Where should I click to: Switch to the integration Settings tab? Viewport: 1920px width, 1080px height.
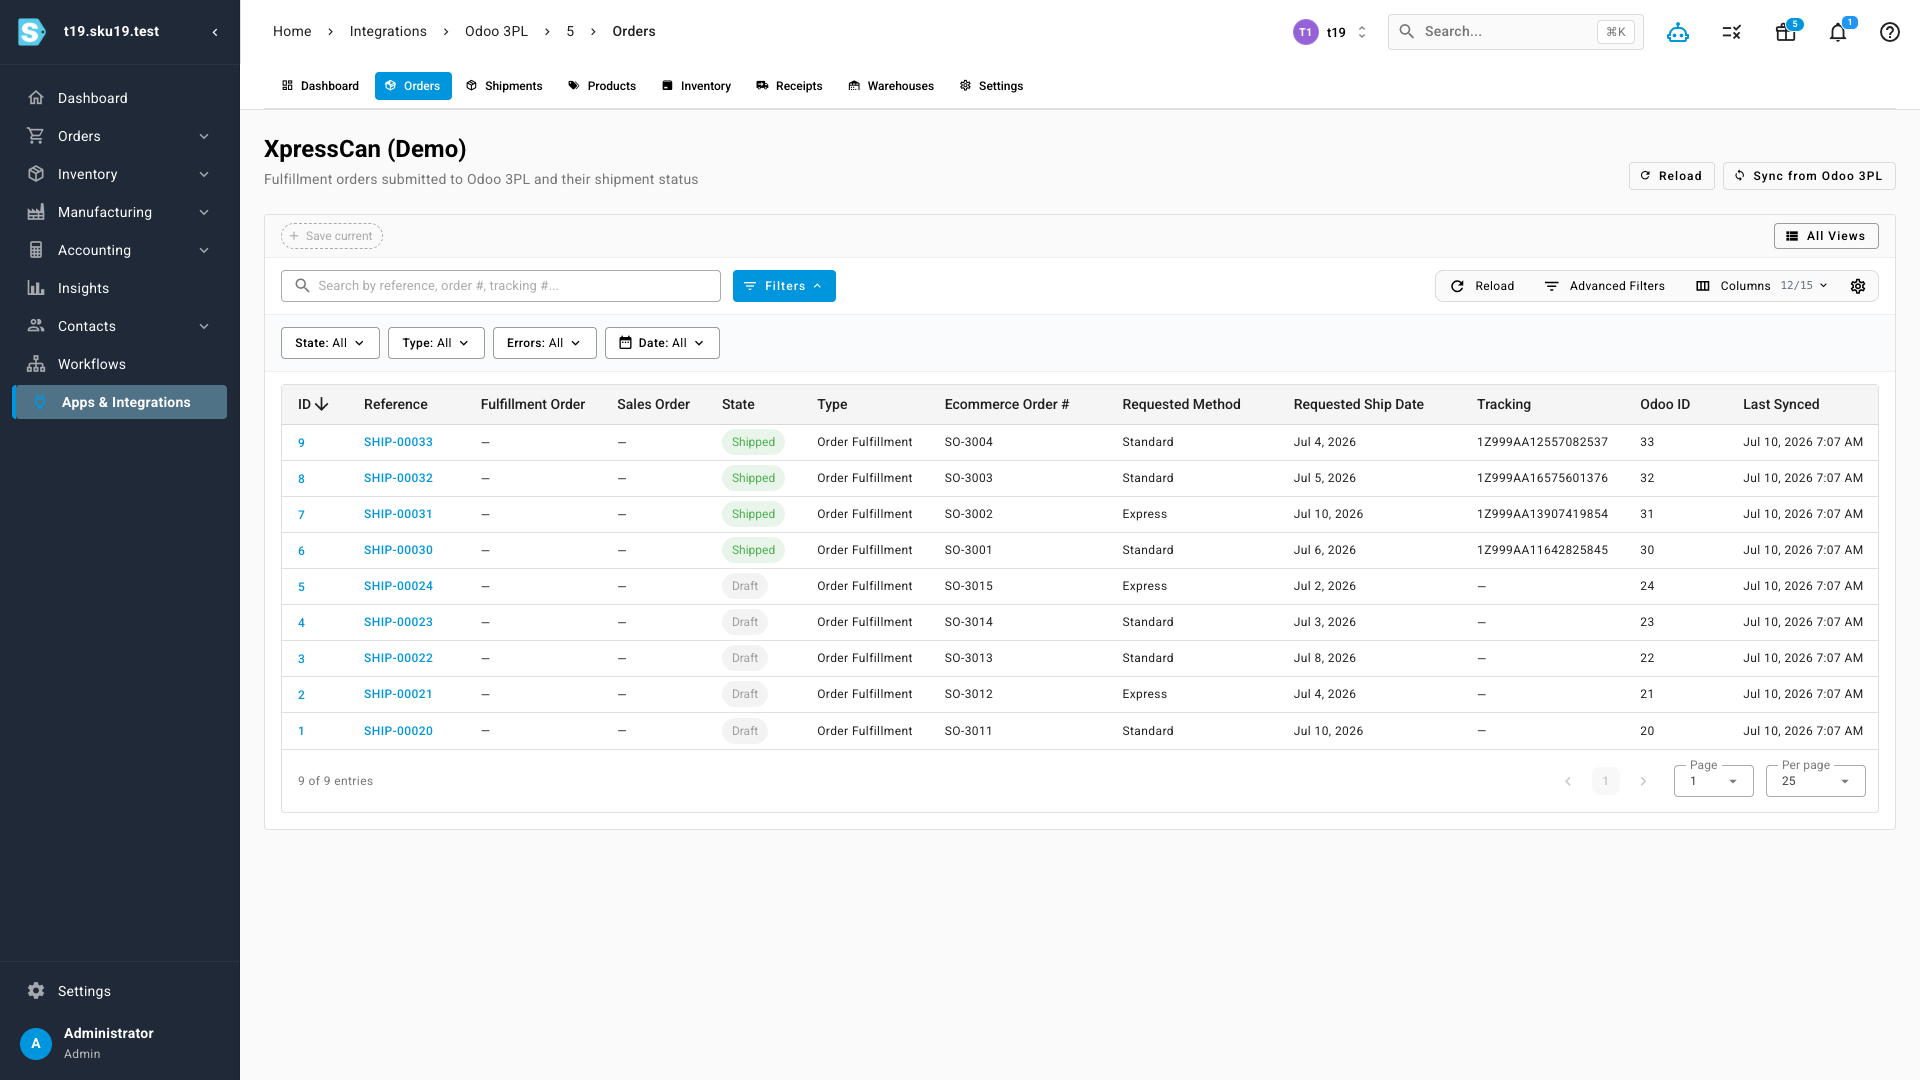tap(991, 86)
